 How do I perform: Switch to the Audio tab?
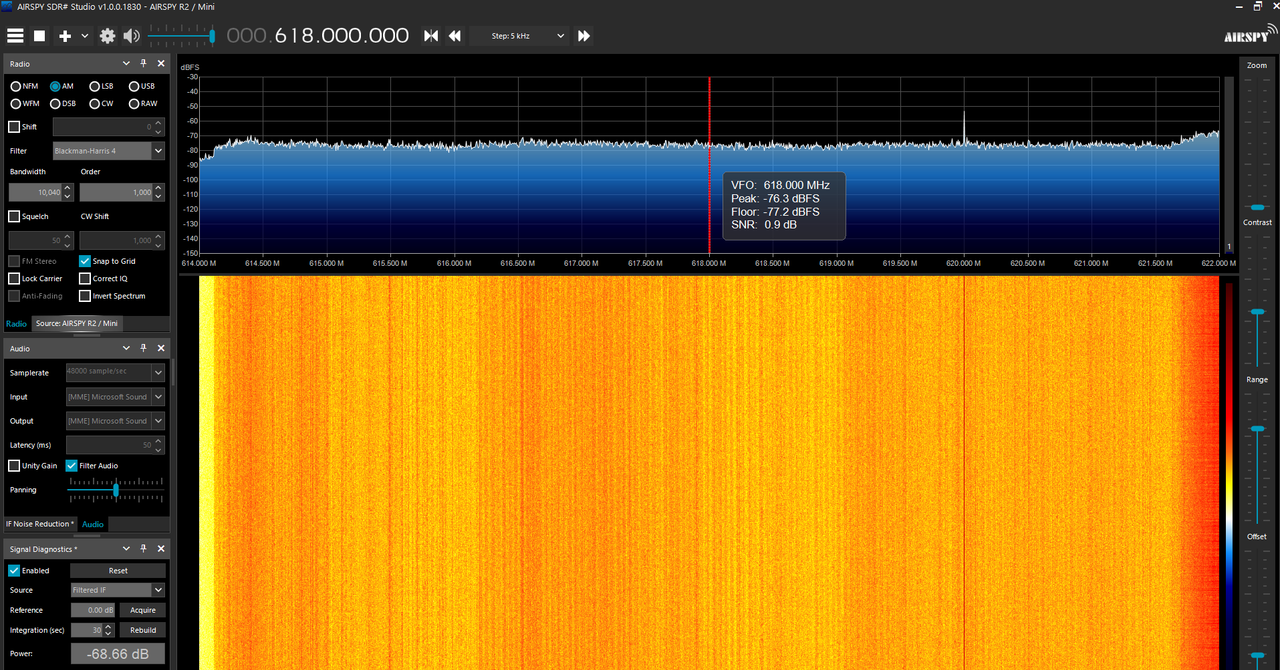pyautogui.click(x=92, y=524)
